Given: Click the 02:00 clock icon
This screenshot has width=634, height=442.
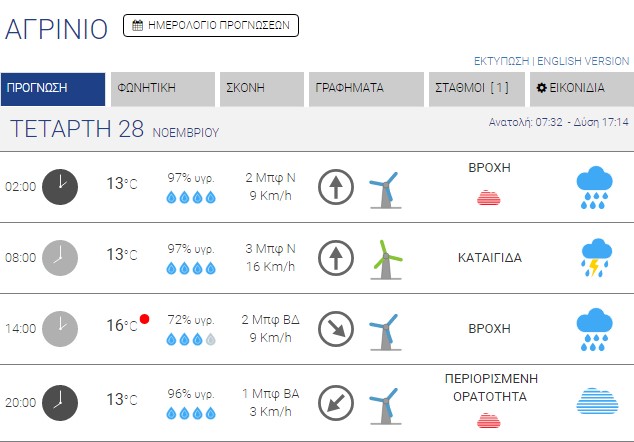Looking at the screenshot, I should [x=60, y=186].
